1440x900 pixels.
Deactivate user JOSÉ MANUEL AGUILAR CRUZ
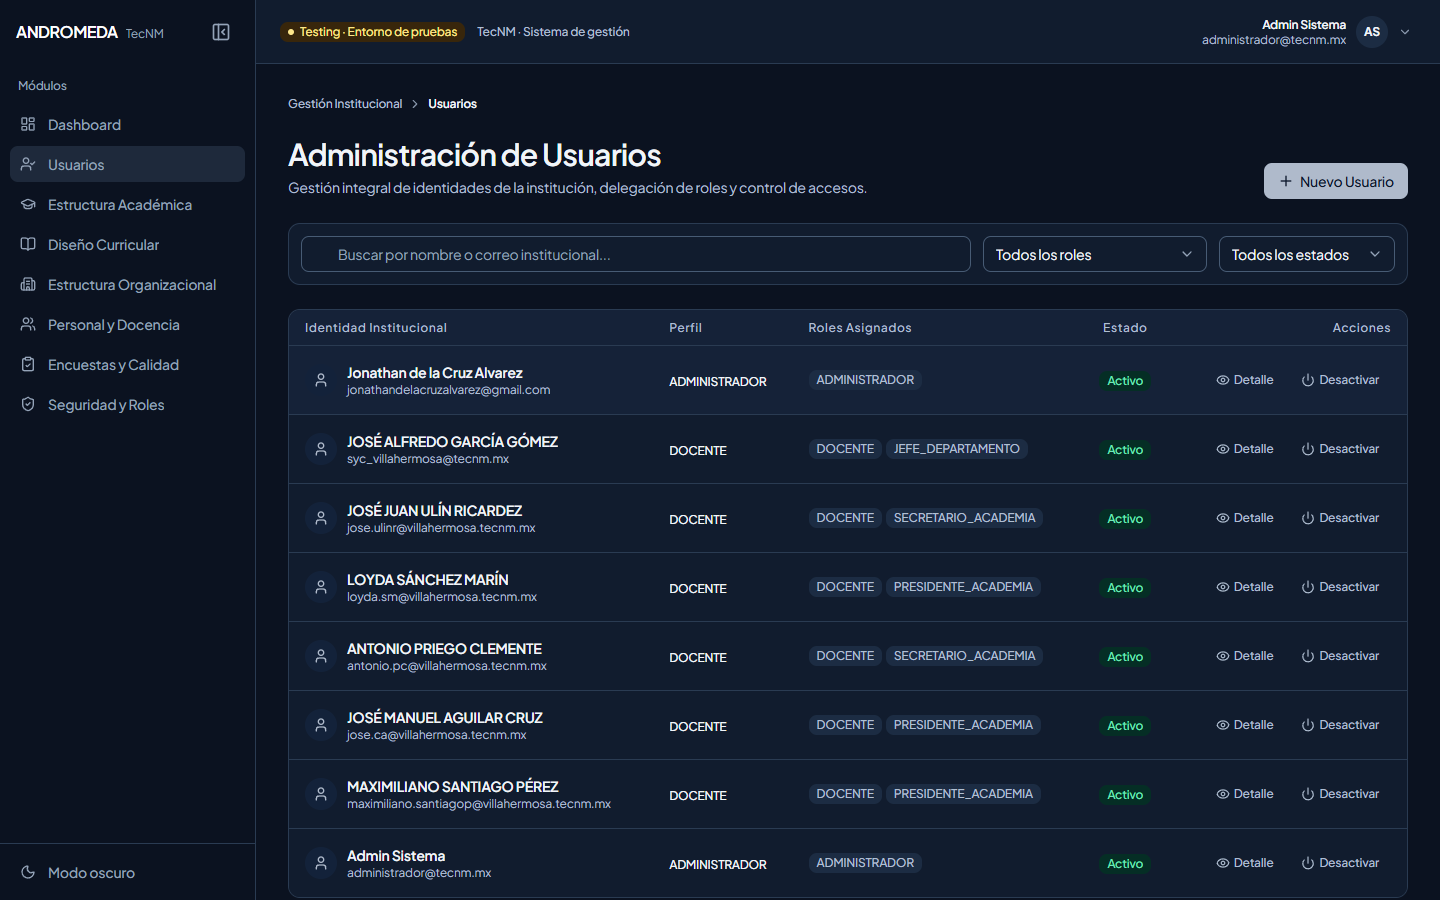click(1340, 725)
